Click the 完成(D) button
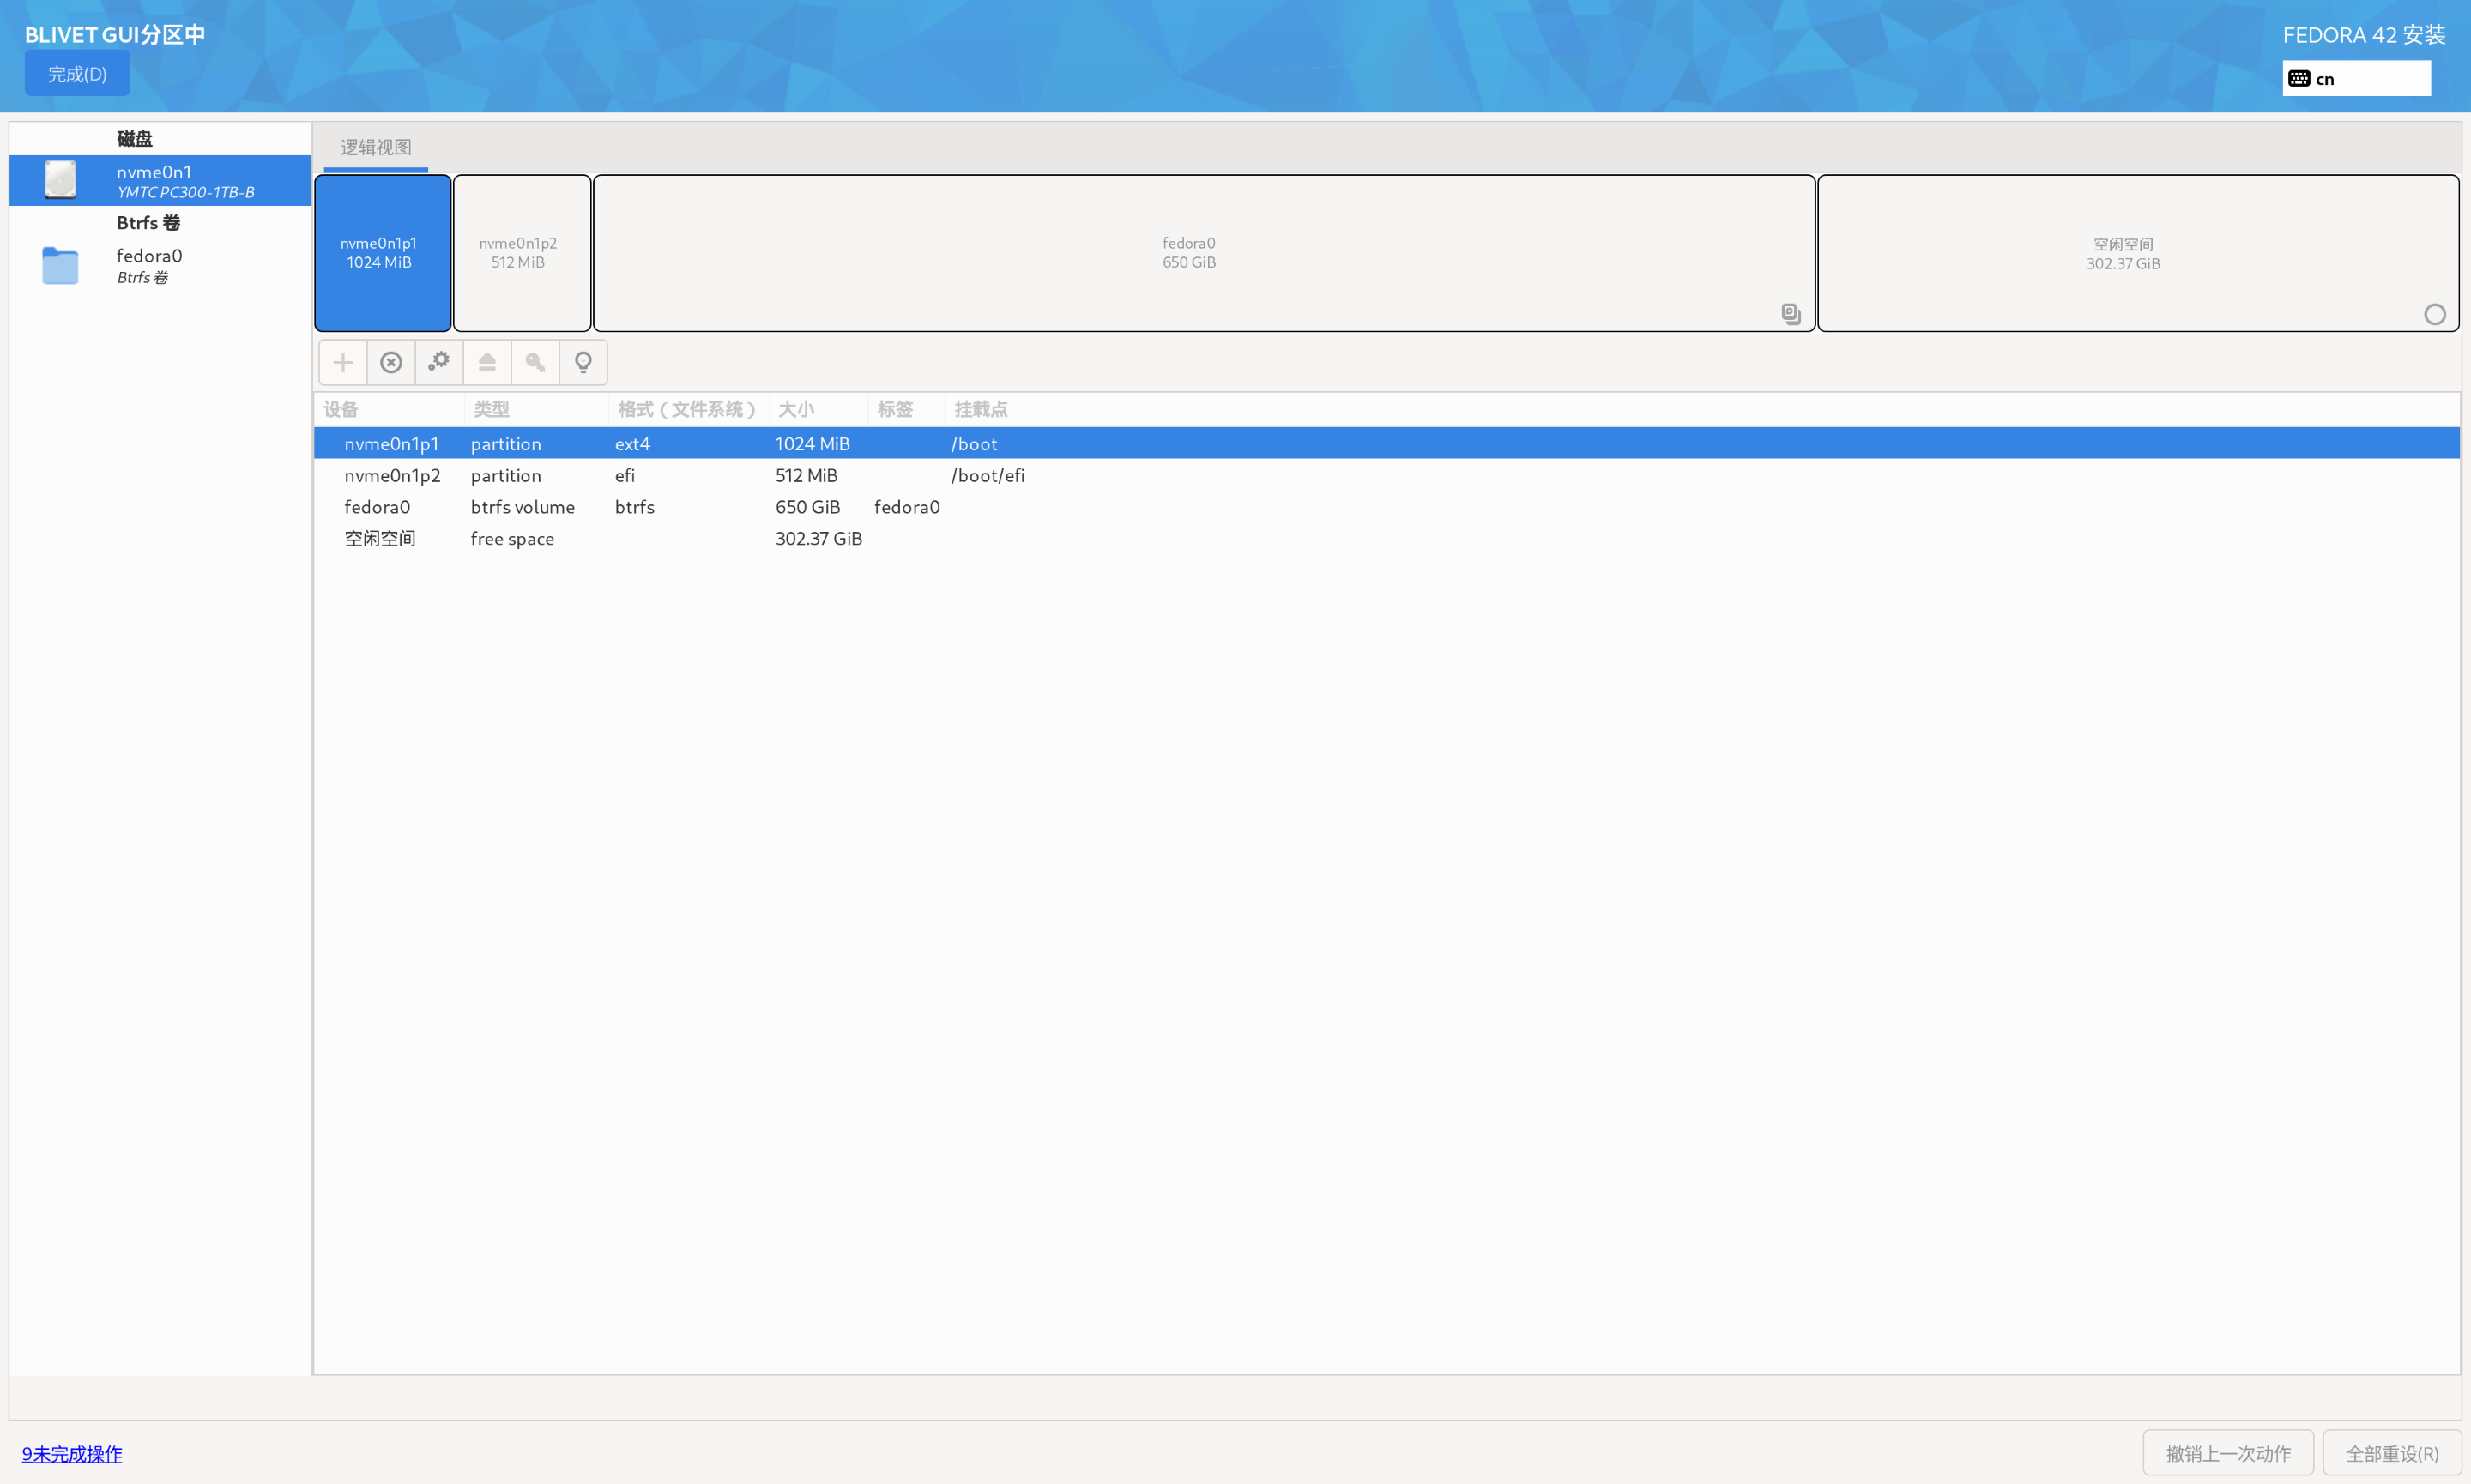The image size is (2471, 1484). [76, 73]
